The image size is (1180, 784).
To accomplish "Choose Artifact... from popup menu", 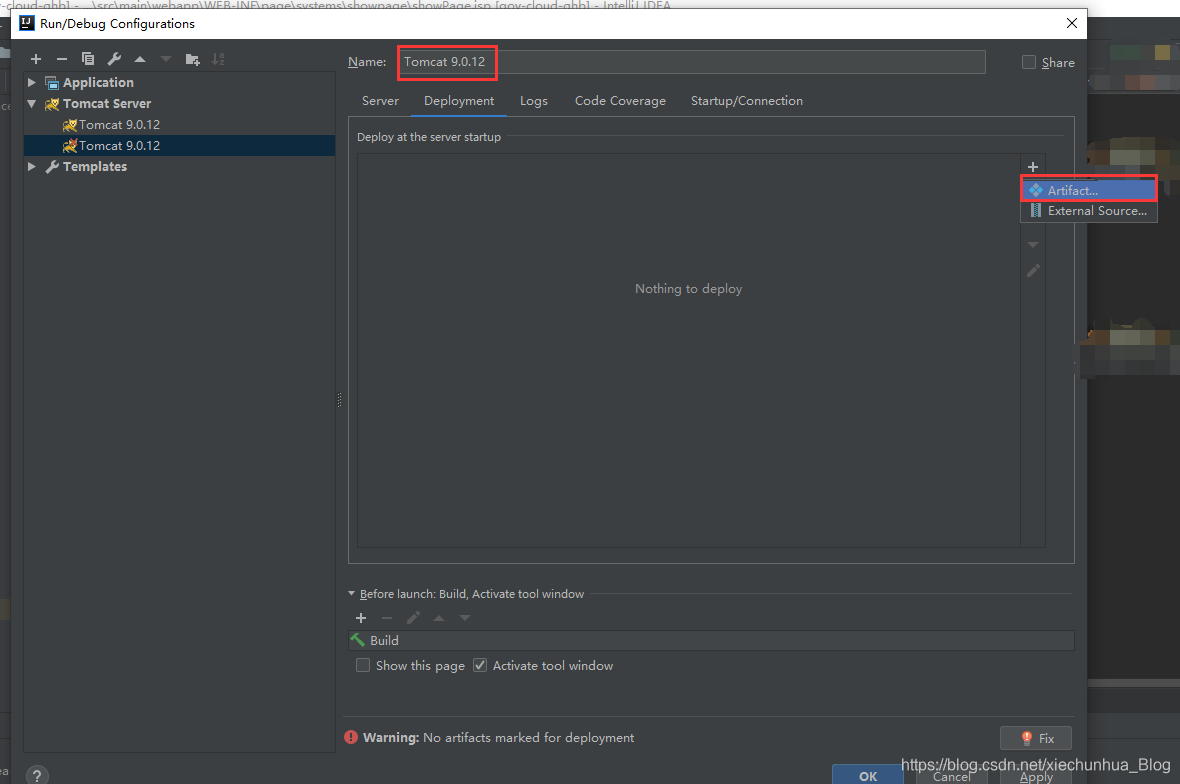I will point(1088,190).
